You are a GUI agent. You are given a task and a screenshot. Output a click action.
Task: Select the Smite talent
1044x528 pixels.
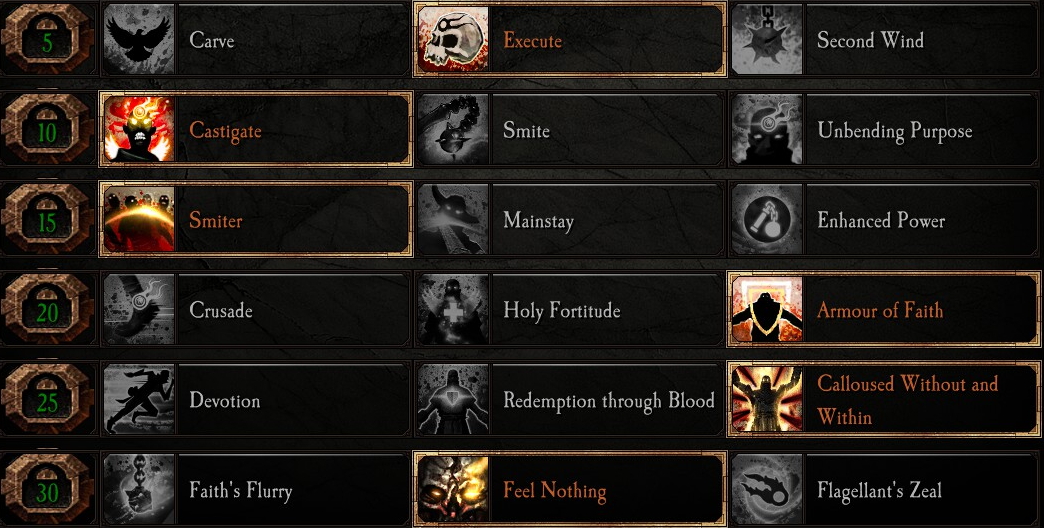pyautogui.click(x=570, y=130)
